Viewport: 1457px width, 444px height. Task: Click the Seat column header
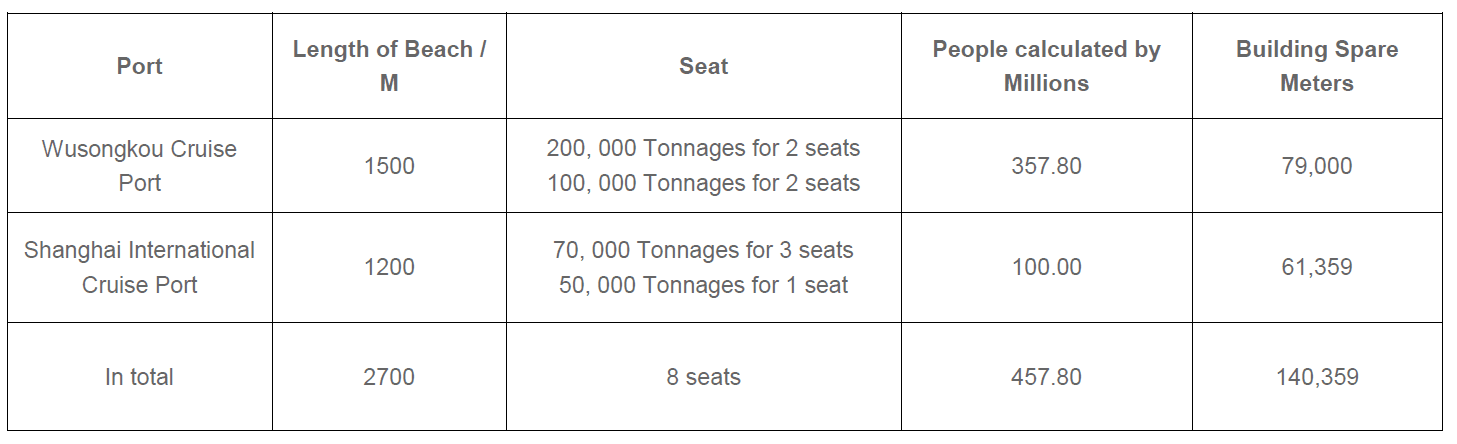click(x=703, y=66)
